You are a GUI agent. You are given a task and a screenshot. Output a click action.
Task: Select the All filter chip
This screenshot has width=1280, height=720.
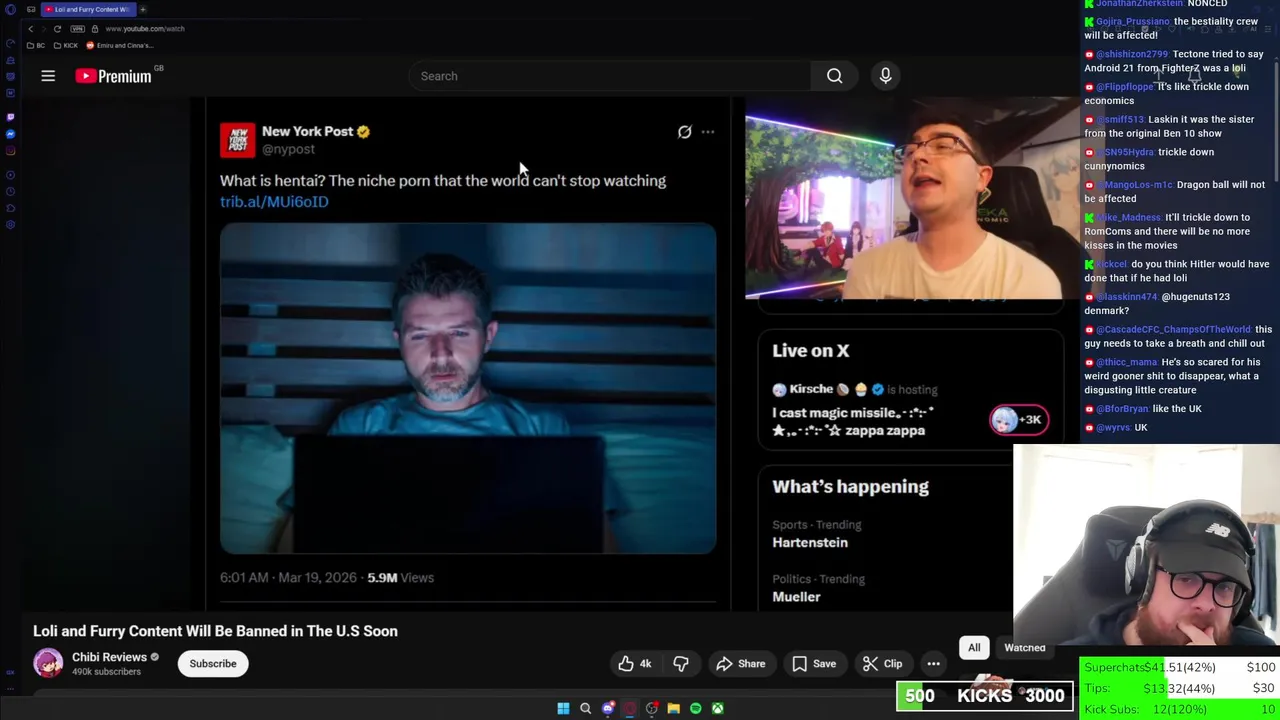[974, 648]
